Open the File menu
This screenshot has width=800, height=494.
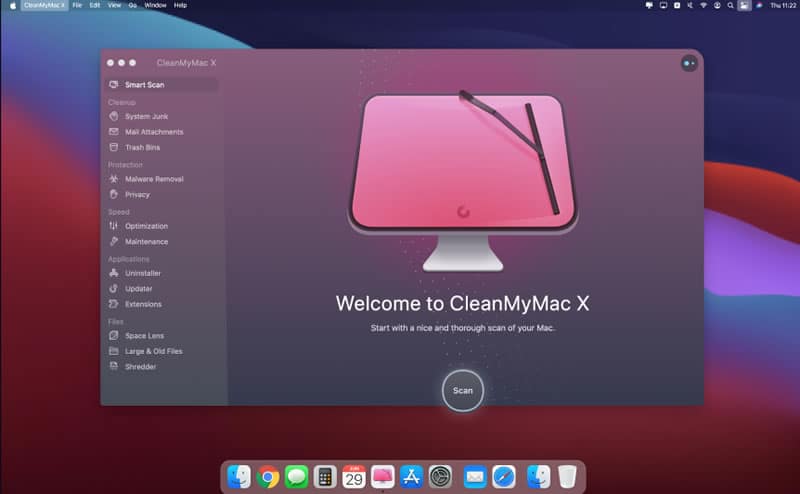[x=77, y=5]
